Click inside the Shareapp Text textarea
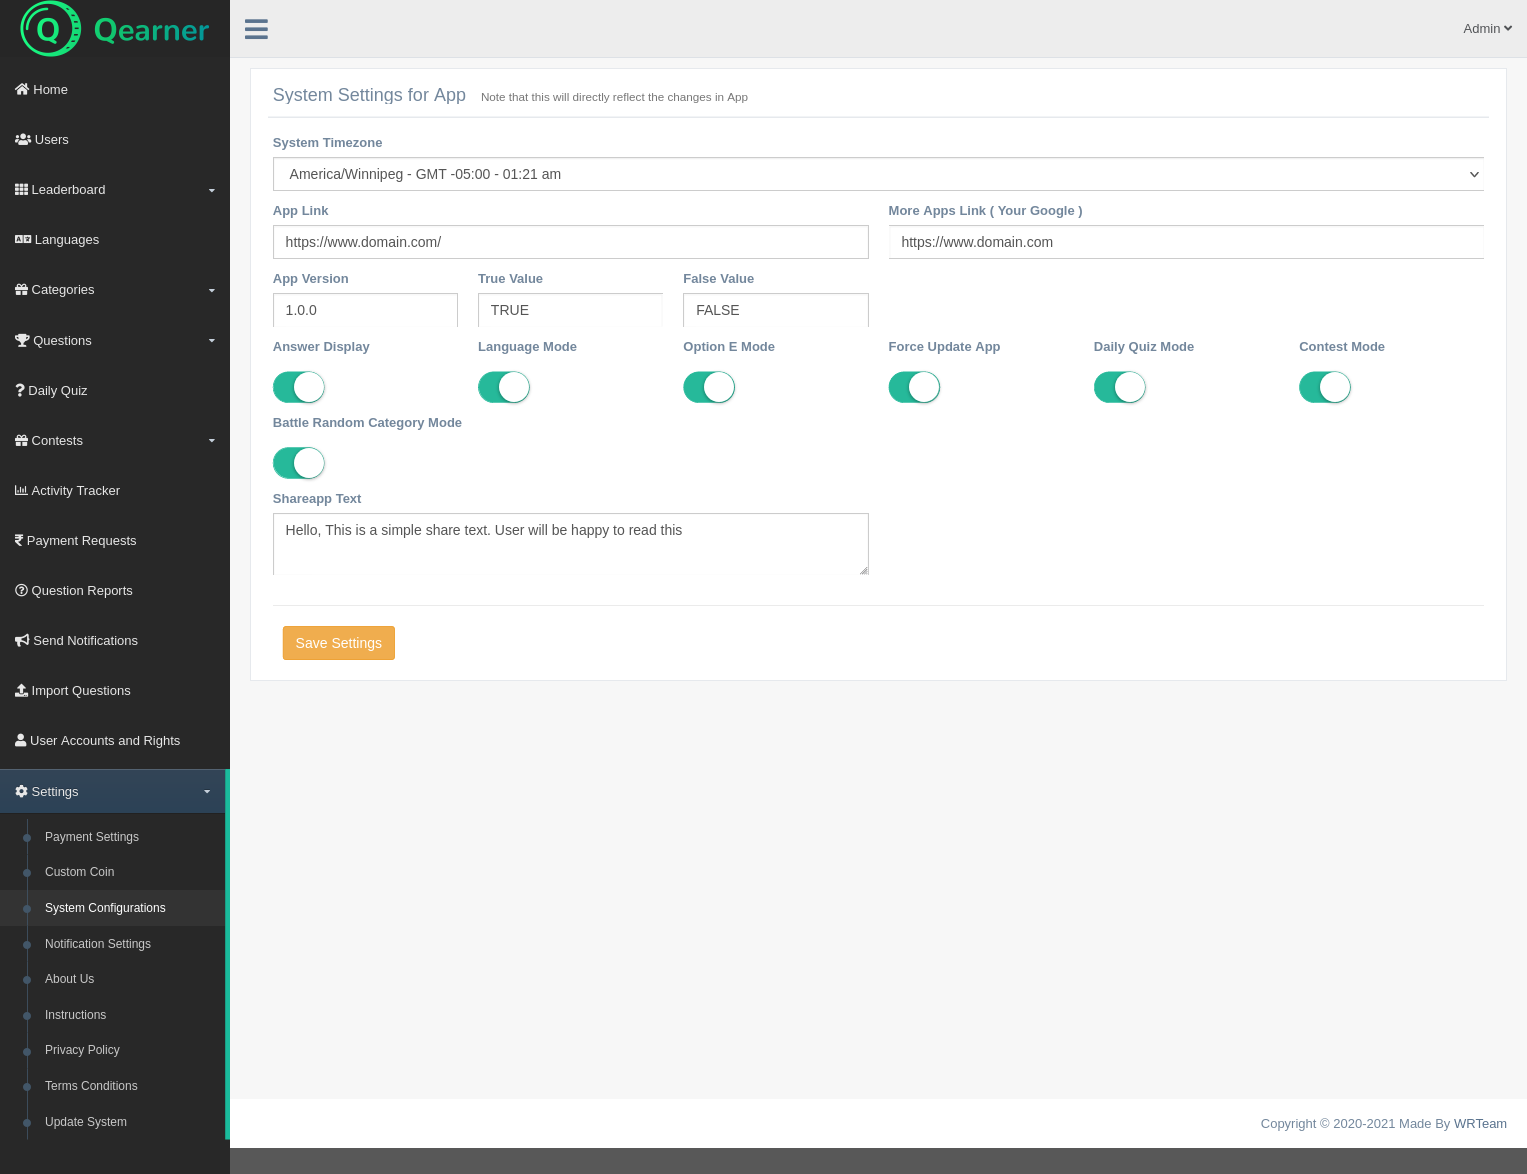 coord(571,544)
